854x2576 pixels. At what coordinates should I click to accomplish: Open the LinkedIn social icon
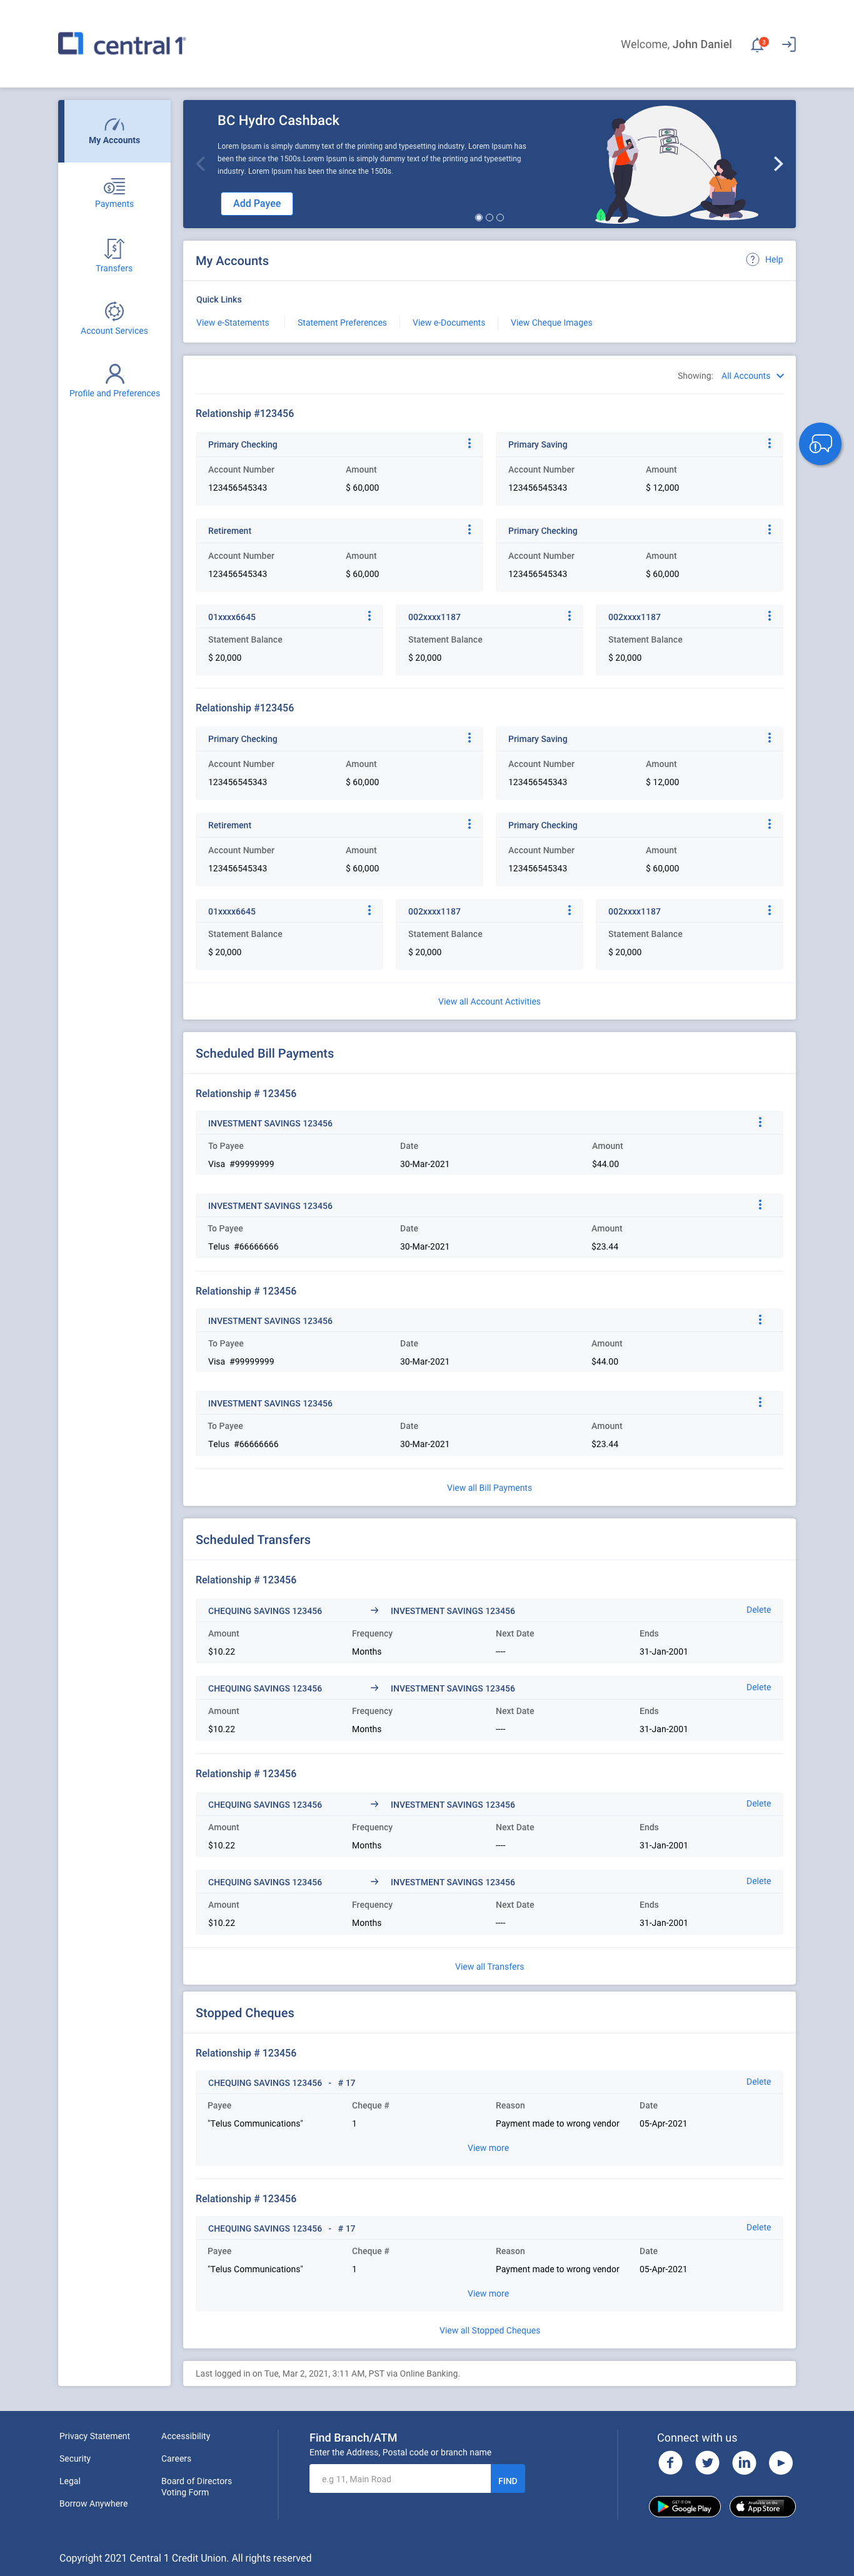tap(744, 2462)
